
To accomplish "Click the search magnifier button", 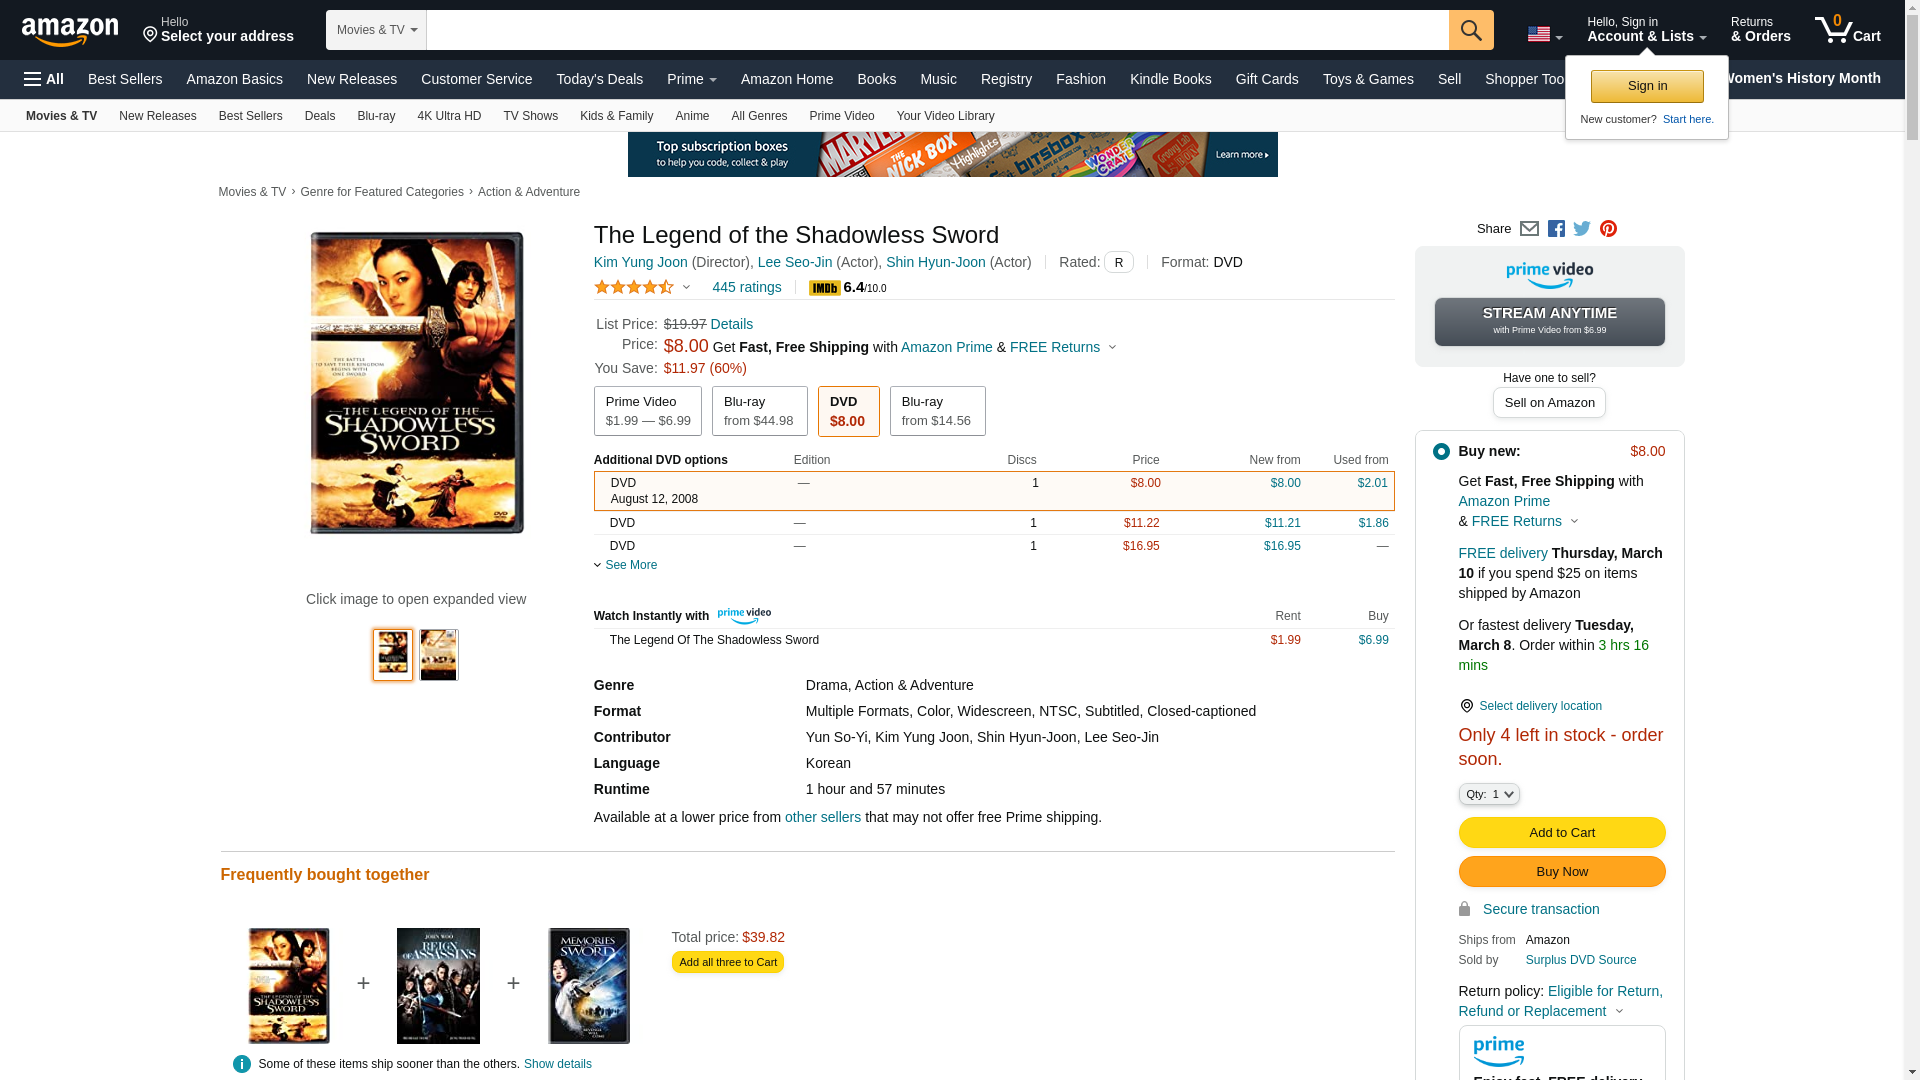I will tap(1470, 30).
